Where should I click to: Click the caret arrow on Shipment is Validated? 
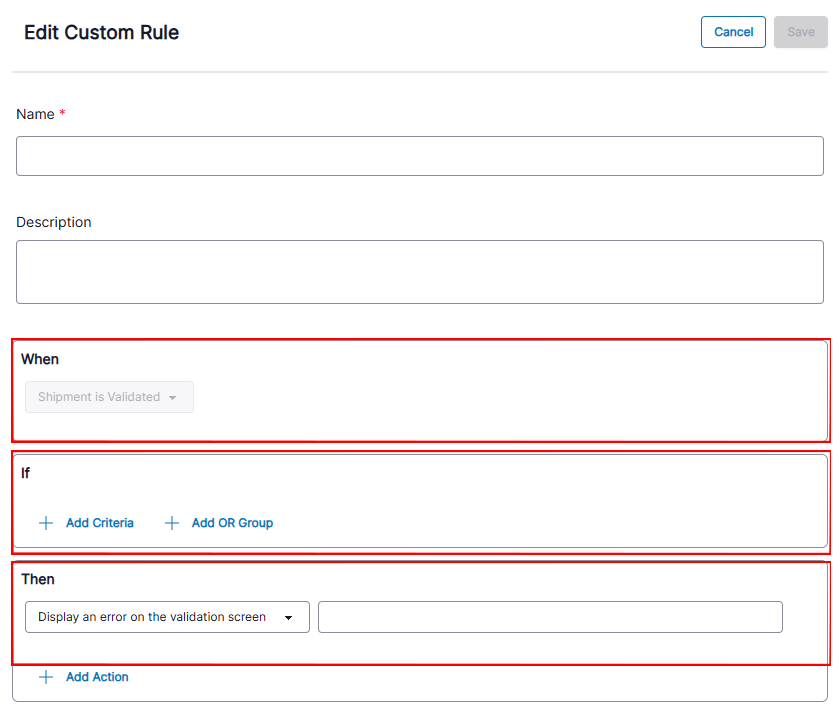173,398
